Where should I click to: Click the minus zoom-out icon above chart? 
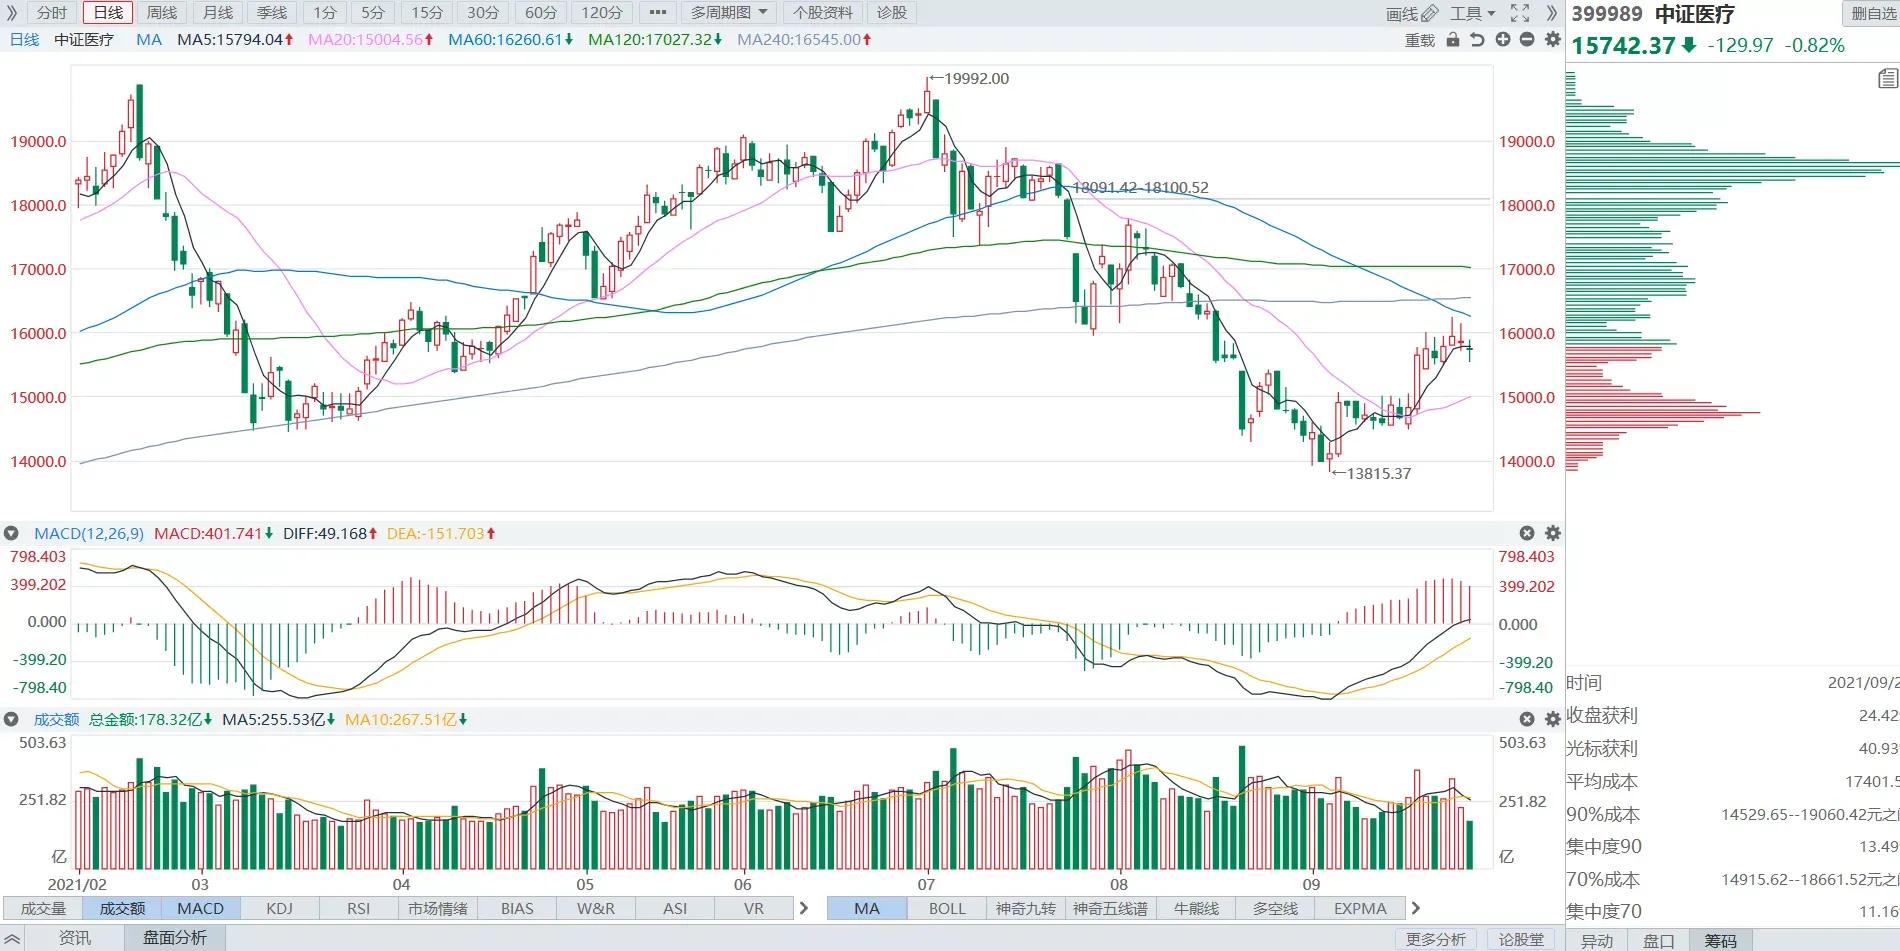pos(1527,39)
